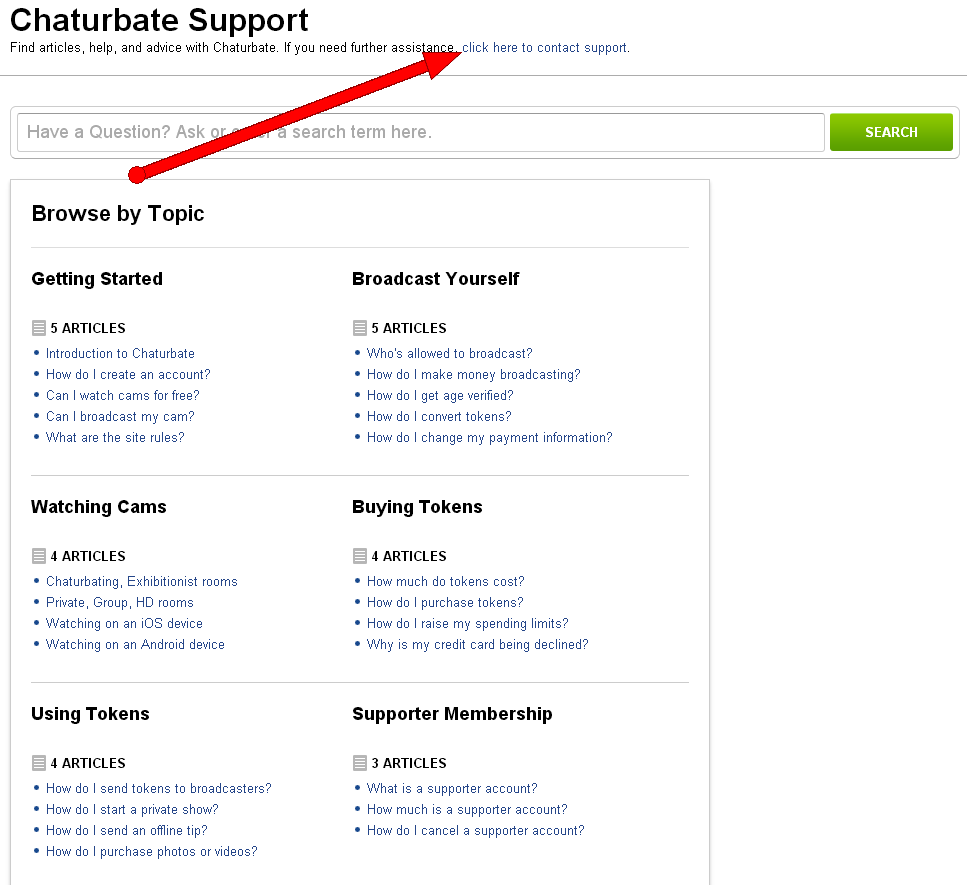Open 'What are the site rules?' article

coord(115,437)
